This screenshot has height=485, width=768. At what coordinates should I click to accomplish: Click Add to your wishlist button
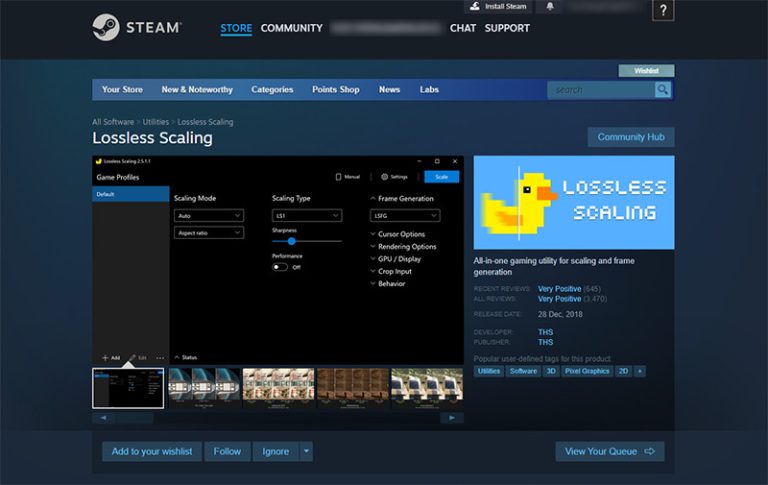click(151, 451)
